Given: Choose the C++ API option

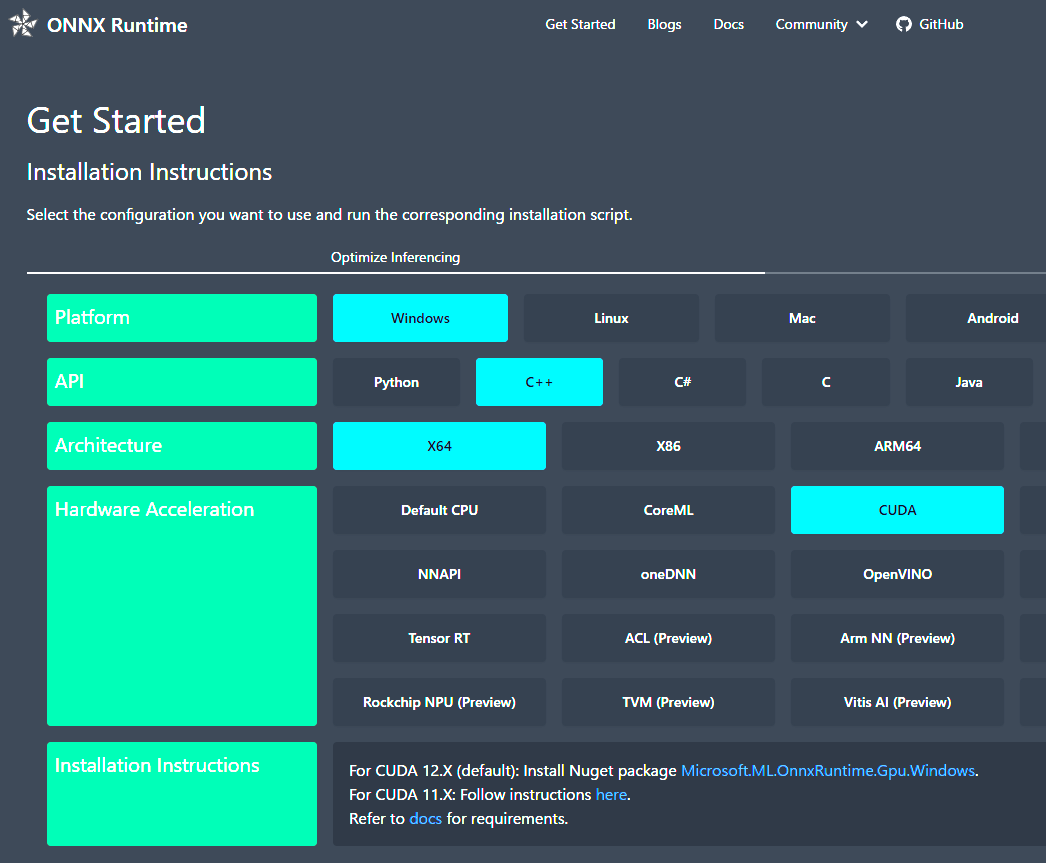Looking at the screenshot, I should coord(539,382).
